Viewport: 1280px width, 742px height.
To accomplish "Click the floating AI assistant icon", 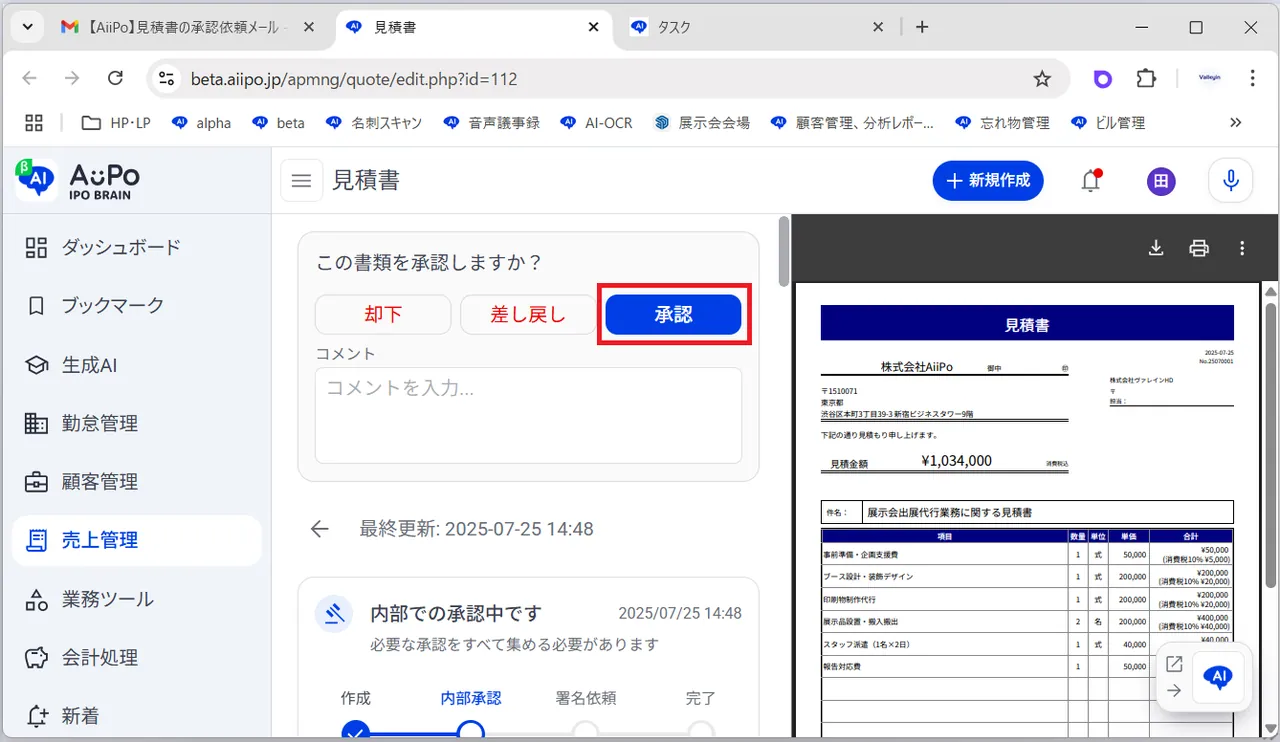I will [1218, 677].
